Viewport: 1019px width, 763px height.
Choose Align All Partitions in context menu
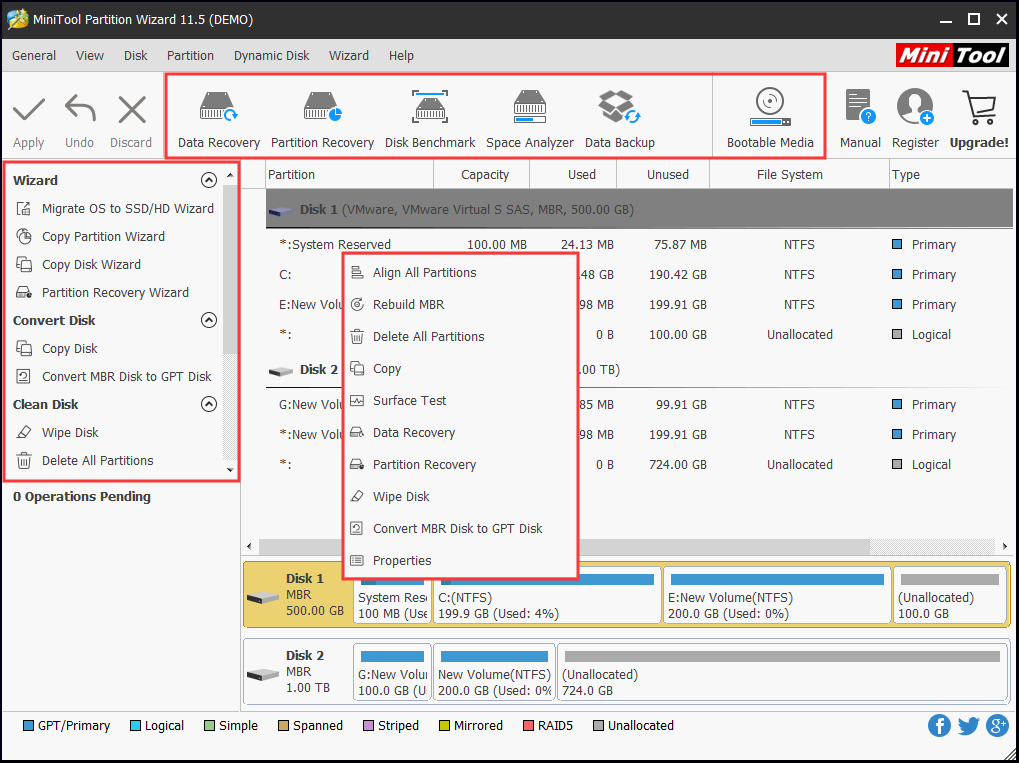coord(460,272)
